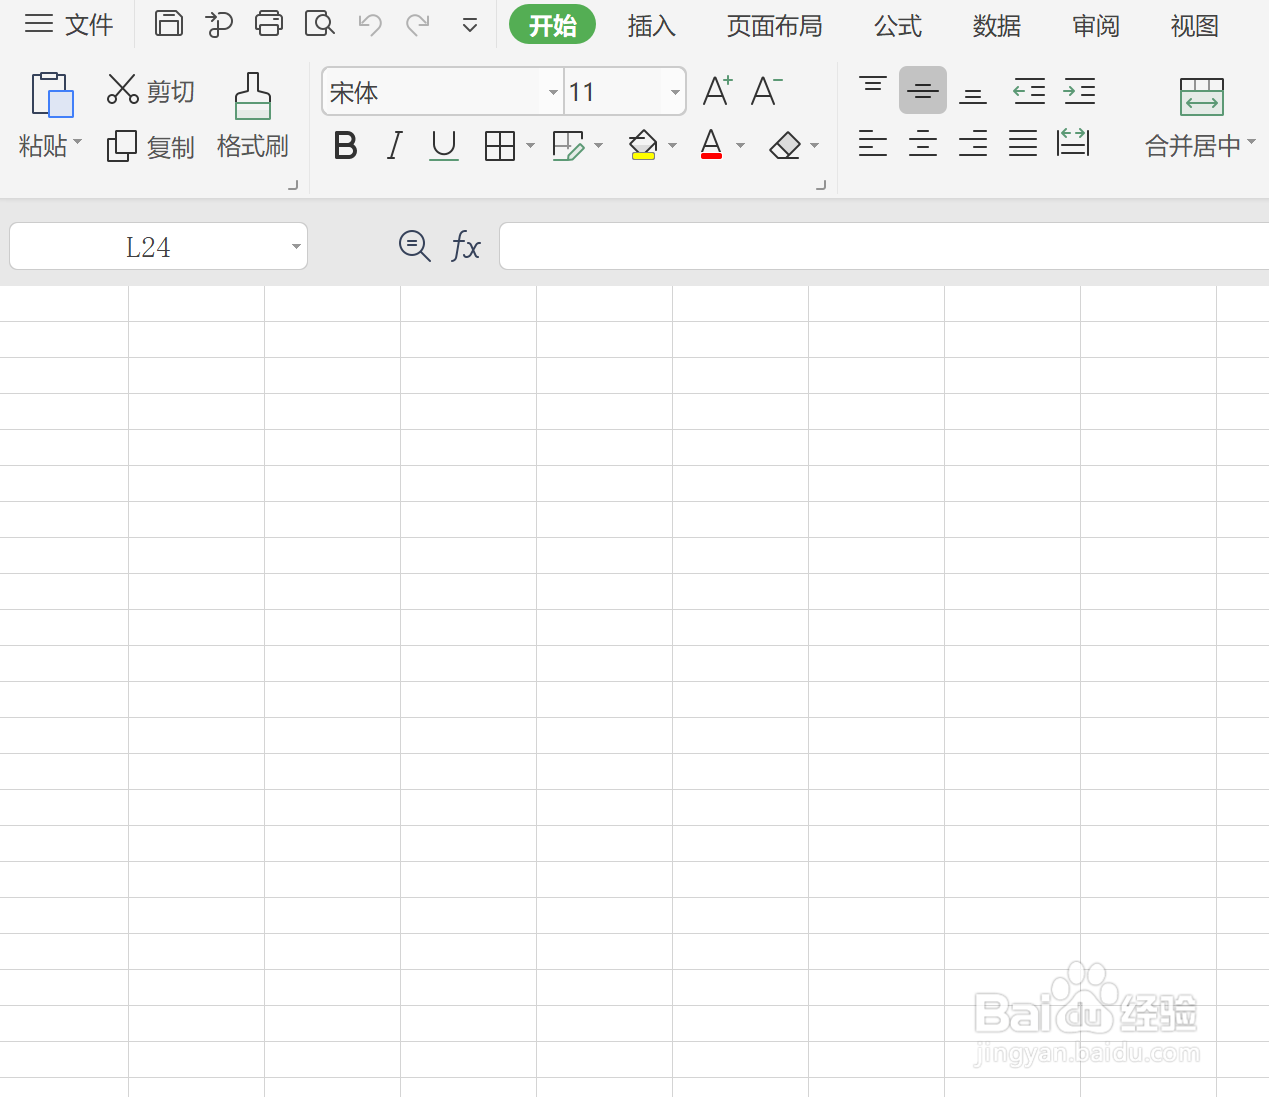Screen dimensions: 1269x1097
Task: Toggle bottom vertical alignment
Action: tap(973, 92)
